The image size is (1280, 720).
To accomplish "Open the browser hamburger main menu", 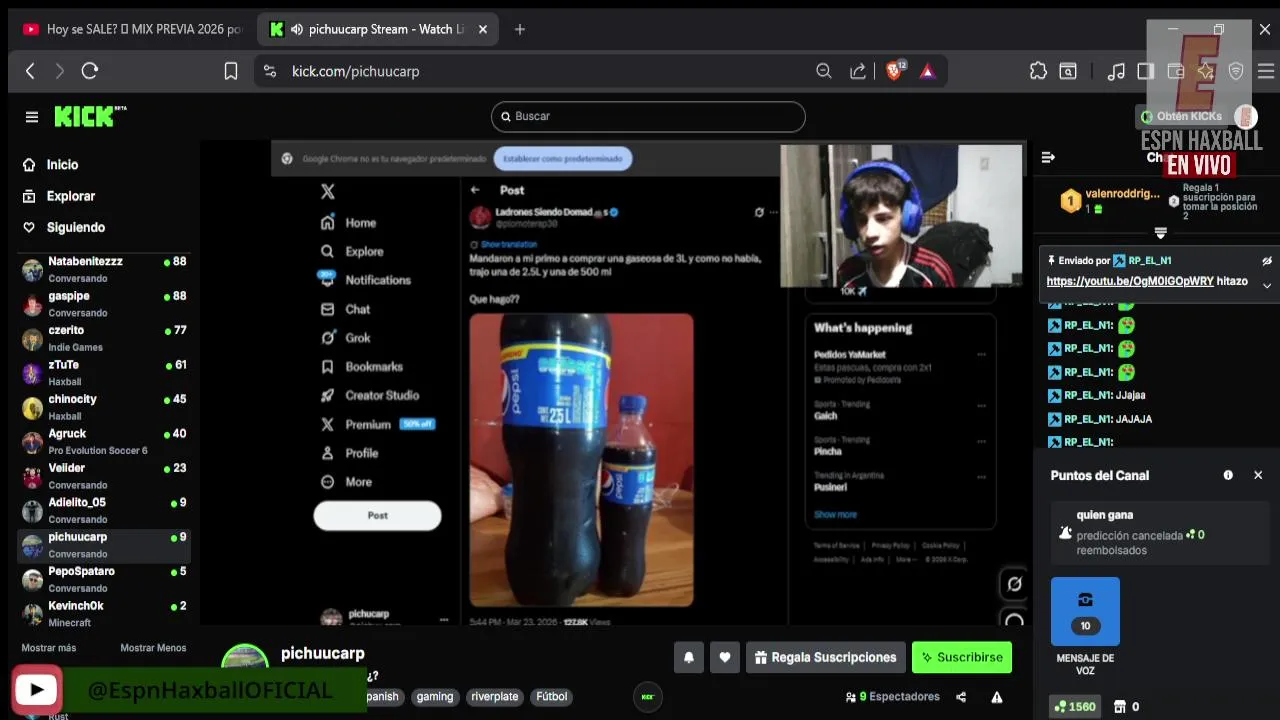I will tap(1266, 71).
